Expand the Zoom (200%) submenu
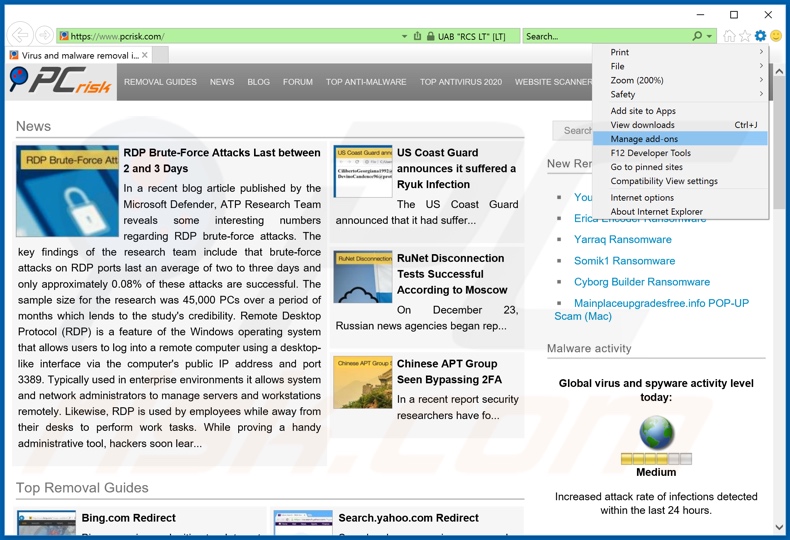This screenshot has height=540, width=790. (x=680, y=80)
